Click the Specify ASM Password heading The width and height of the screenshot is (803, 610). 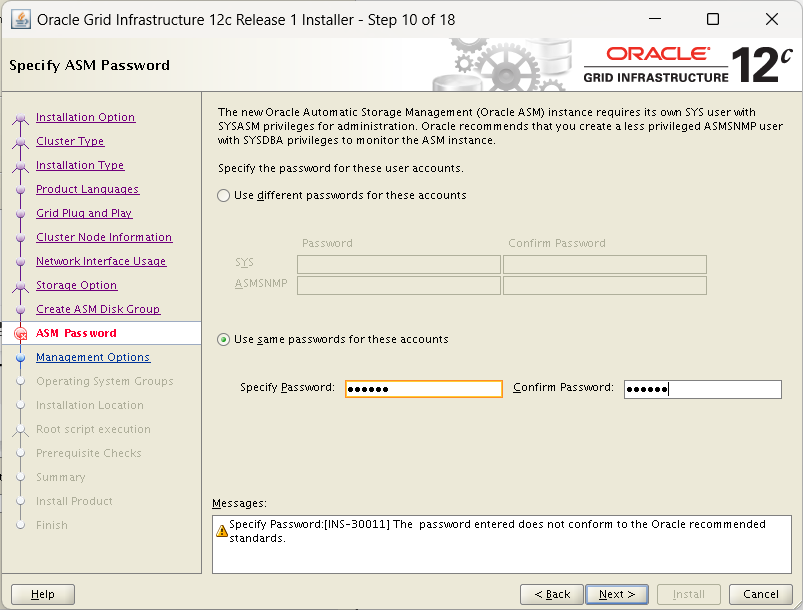(x=89, y=66)
